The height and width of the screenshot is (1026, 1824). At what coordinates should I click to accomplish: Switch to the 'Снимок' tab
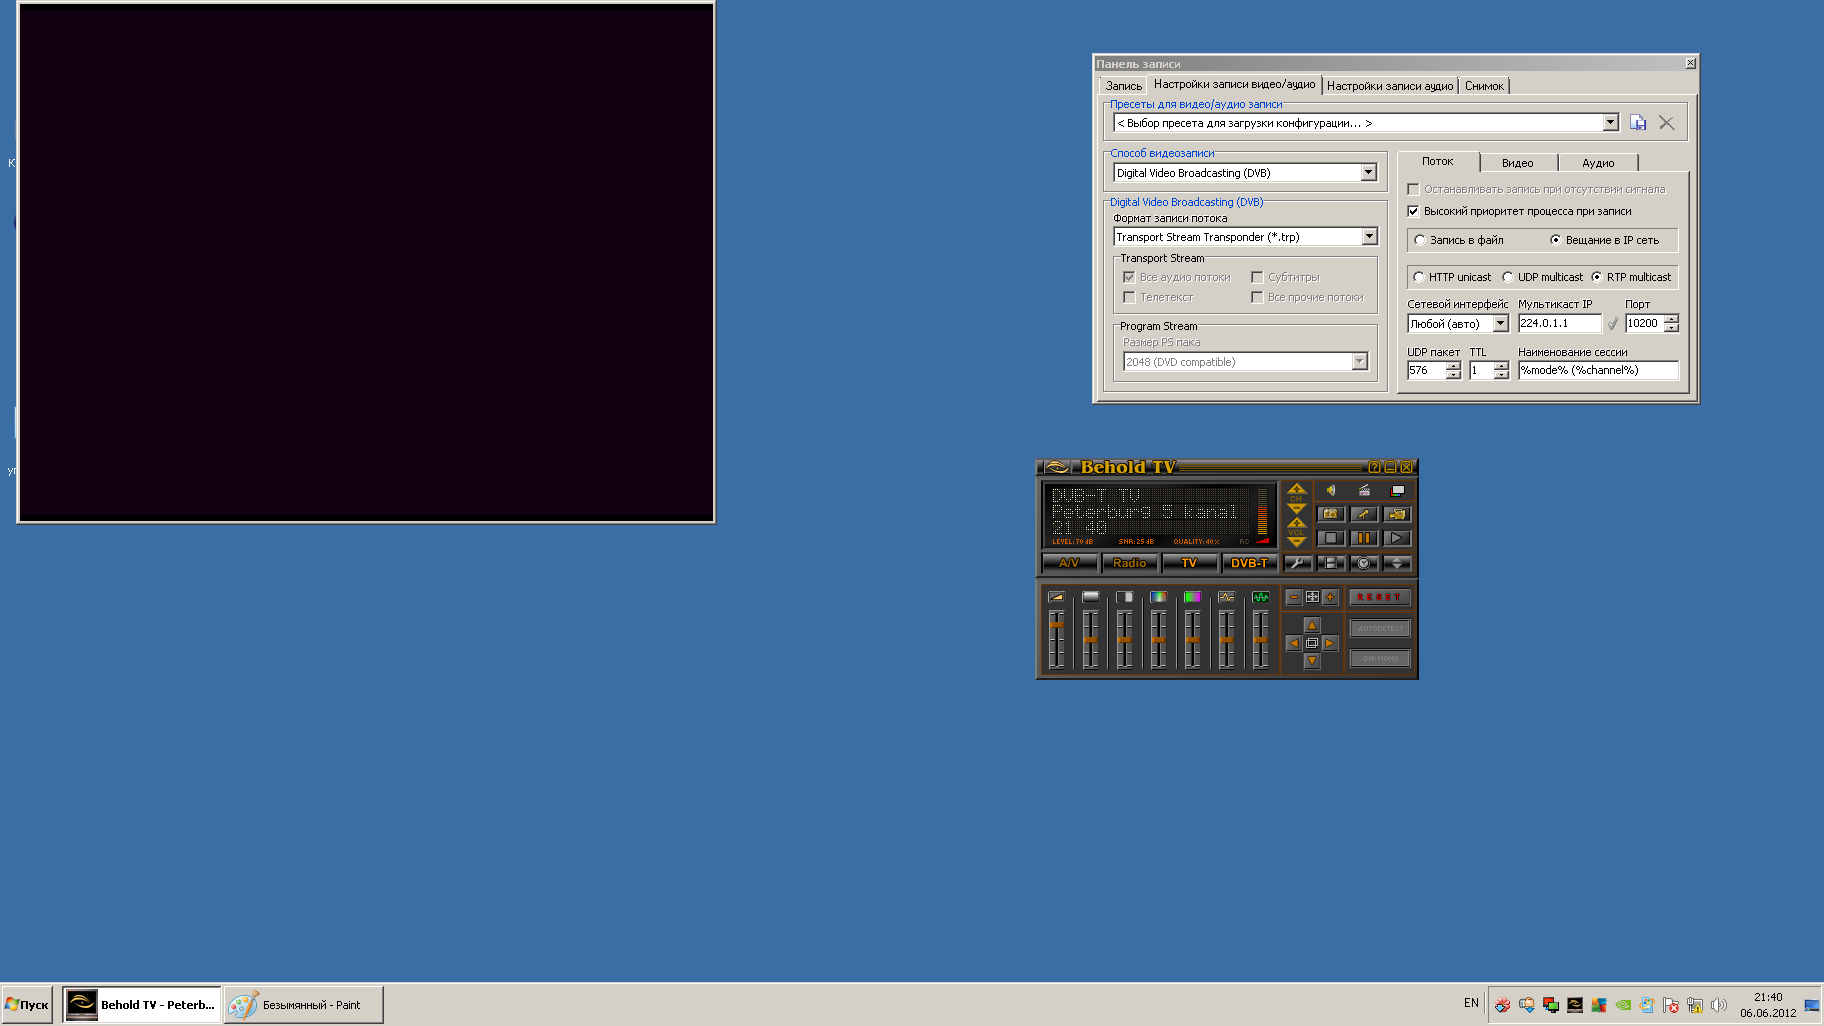[x=1484, y=86]
